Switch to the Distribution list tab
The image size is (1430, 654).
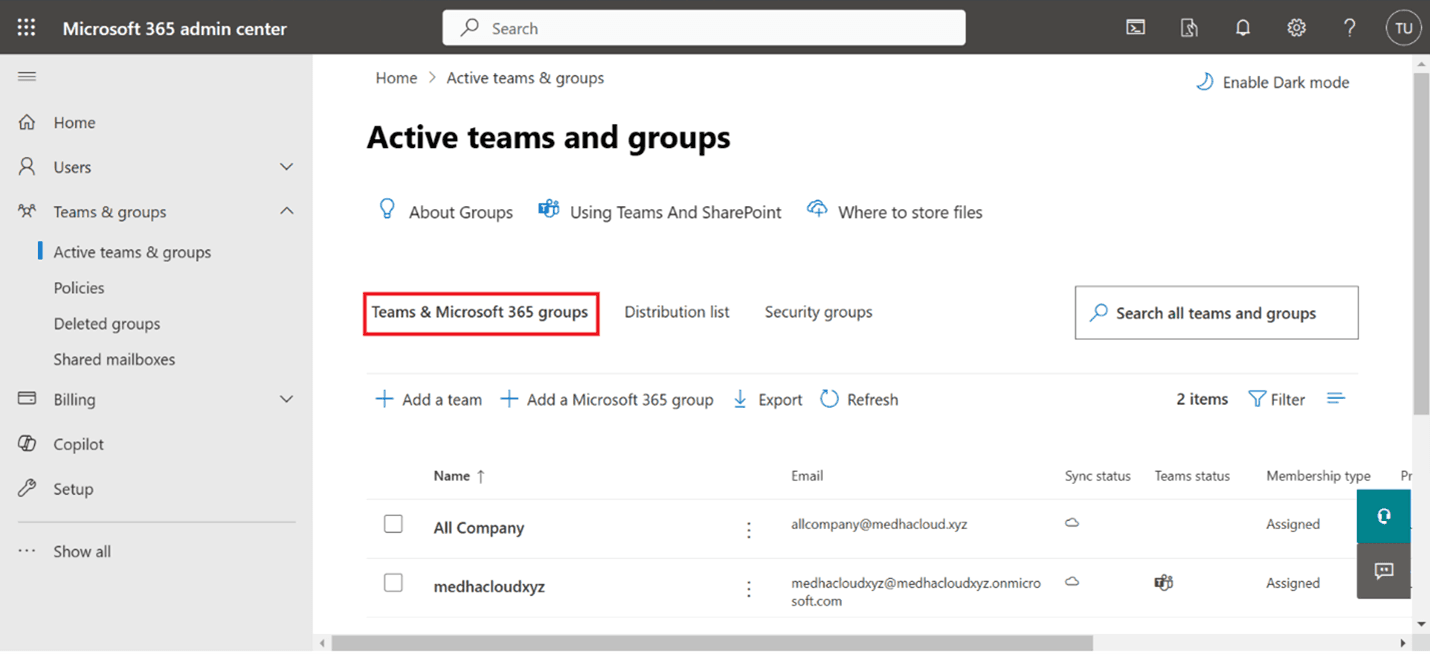pos(677,311)
